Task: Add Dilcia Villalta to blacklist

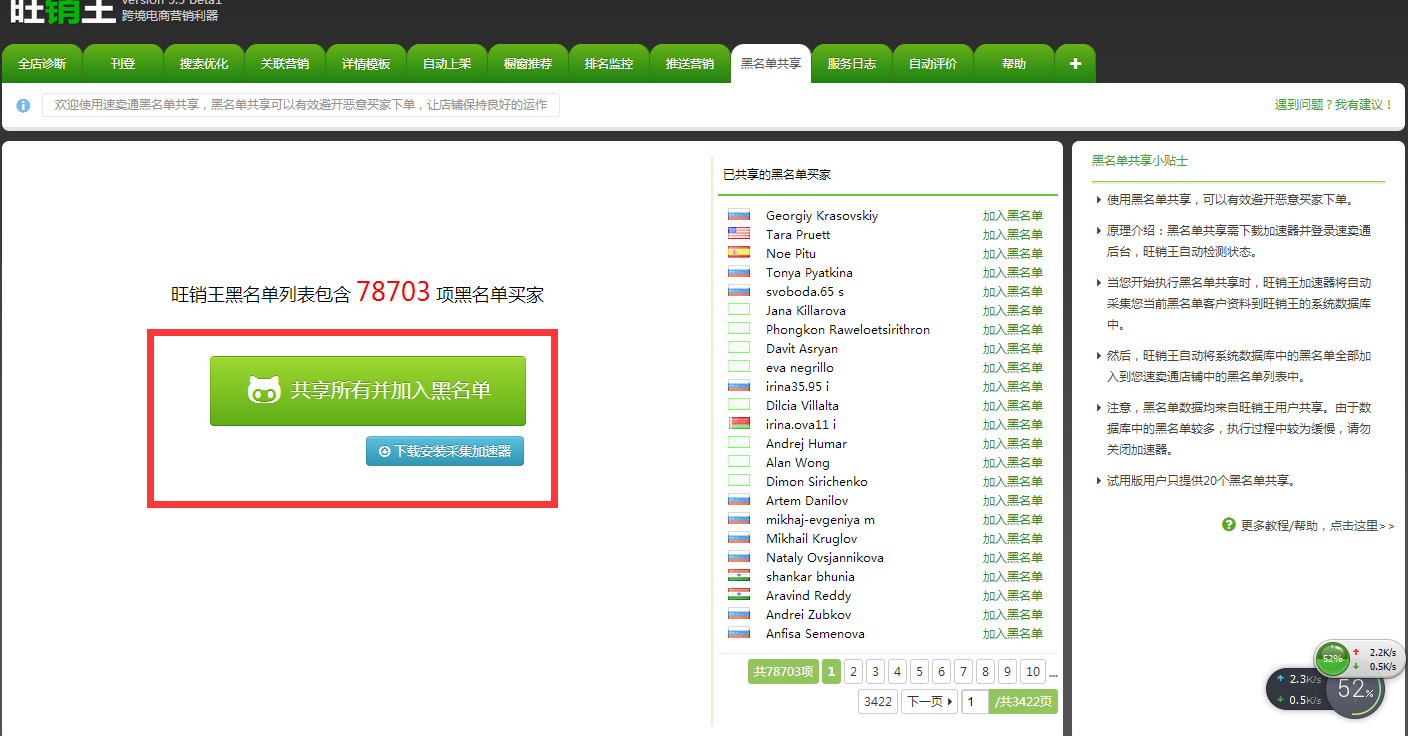Action: coord(1012,405)
